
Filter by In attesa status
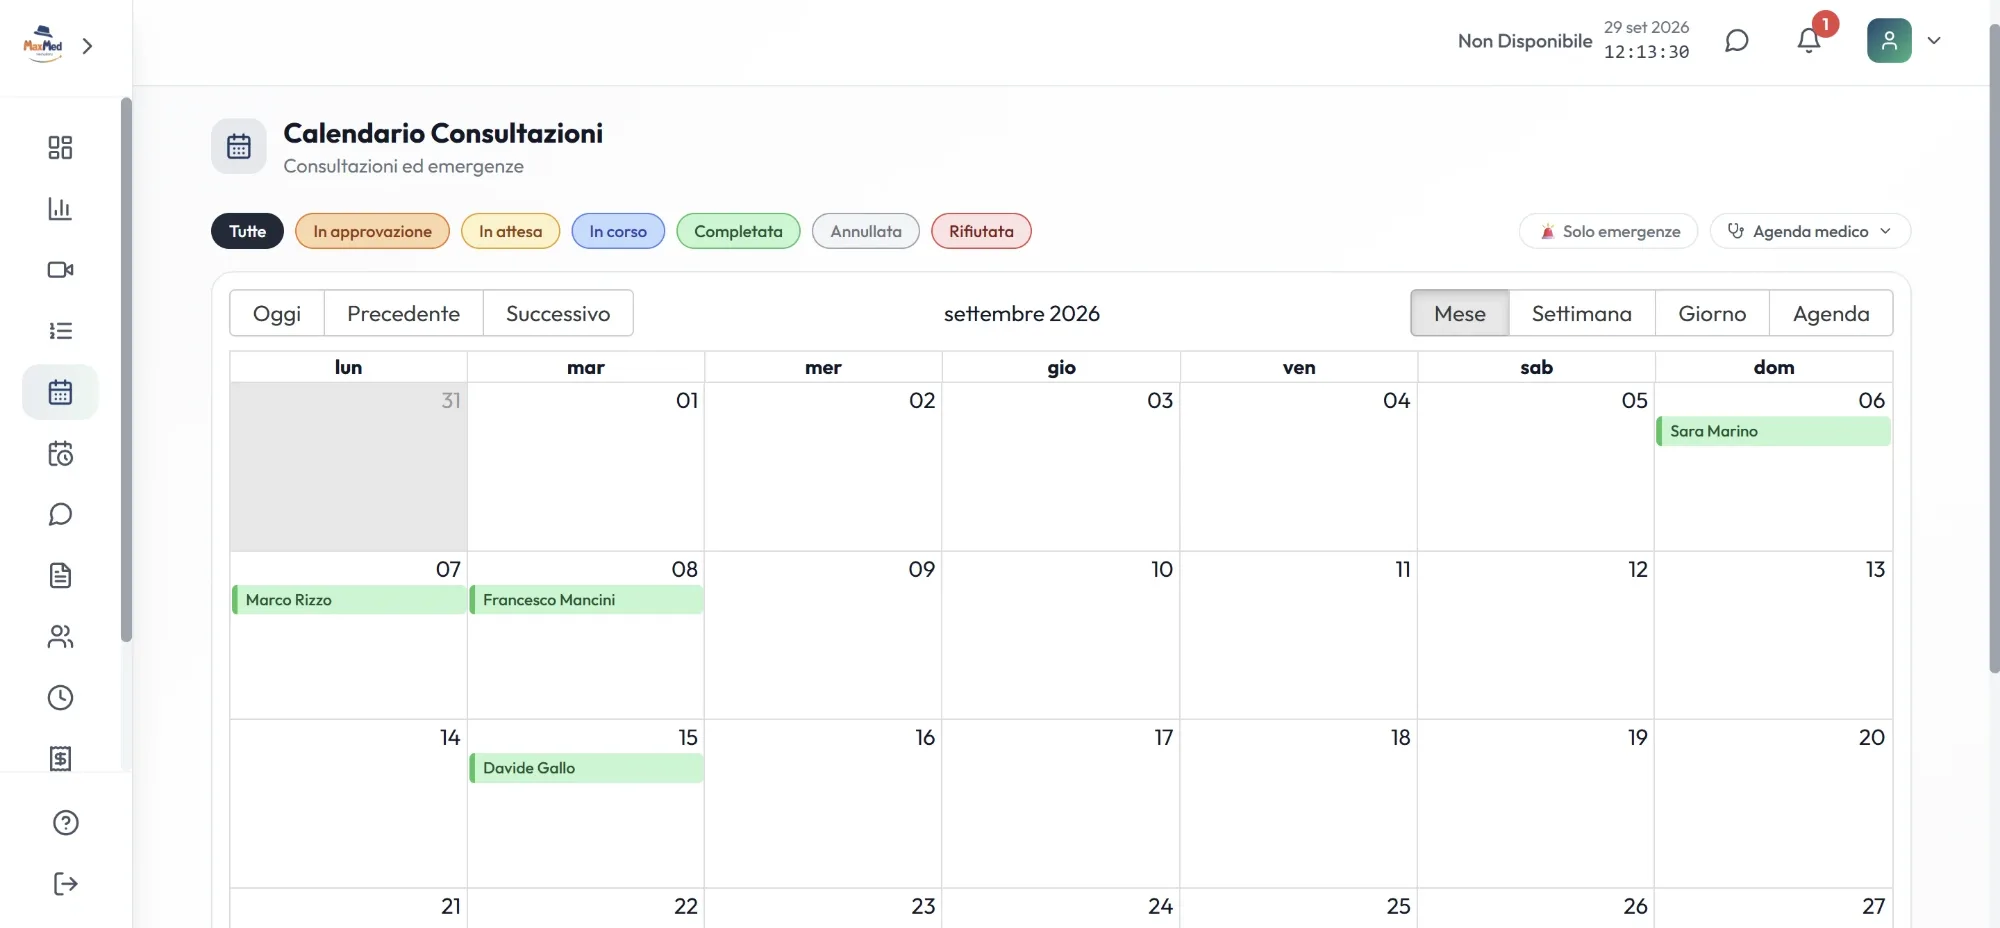510,231
